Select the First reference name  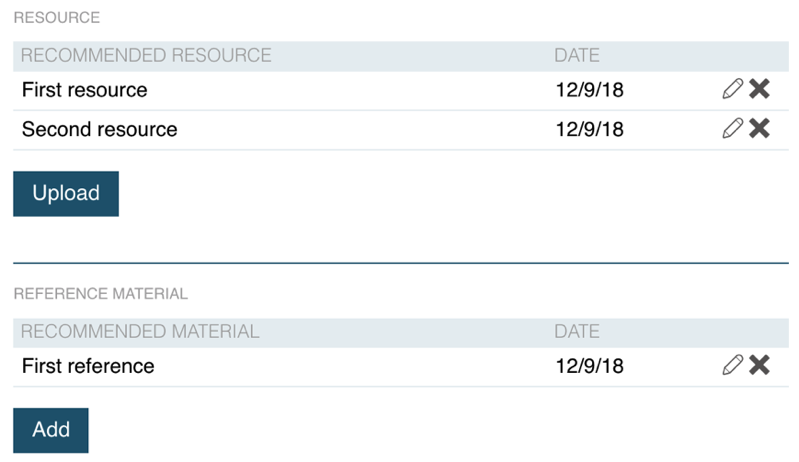88,366
